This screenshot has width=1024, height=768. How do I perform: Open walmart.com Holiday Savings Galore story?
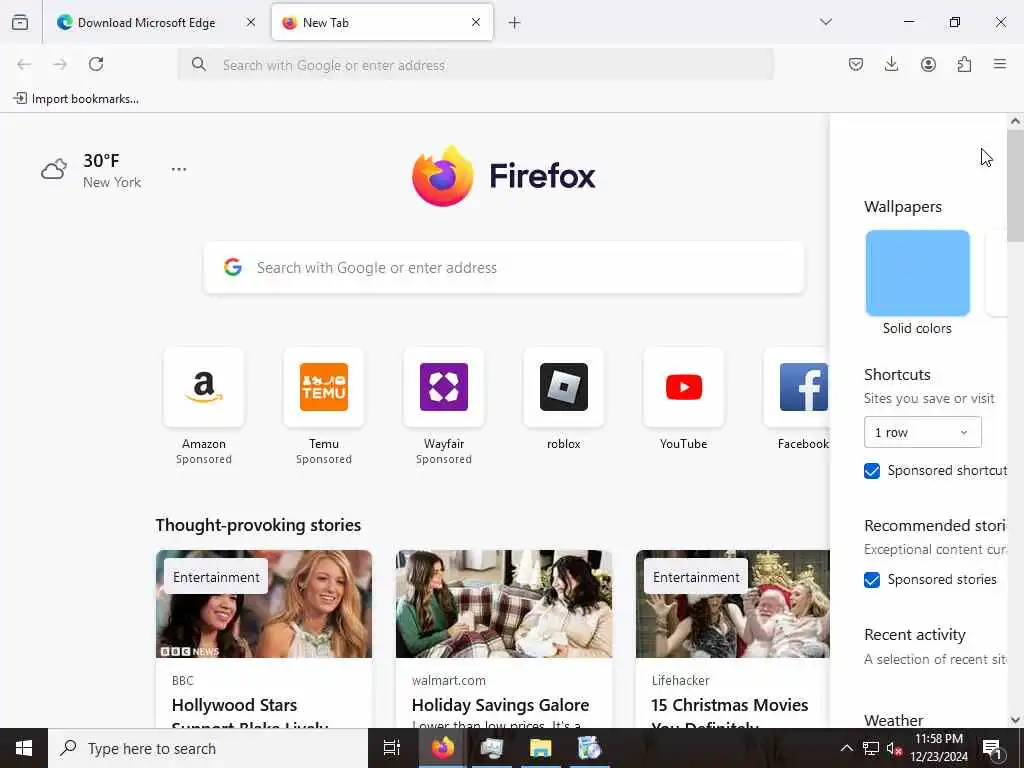pos(504,639)
